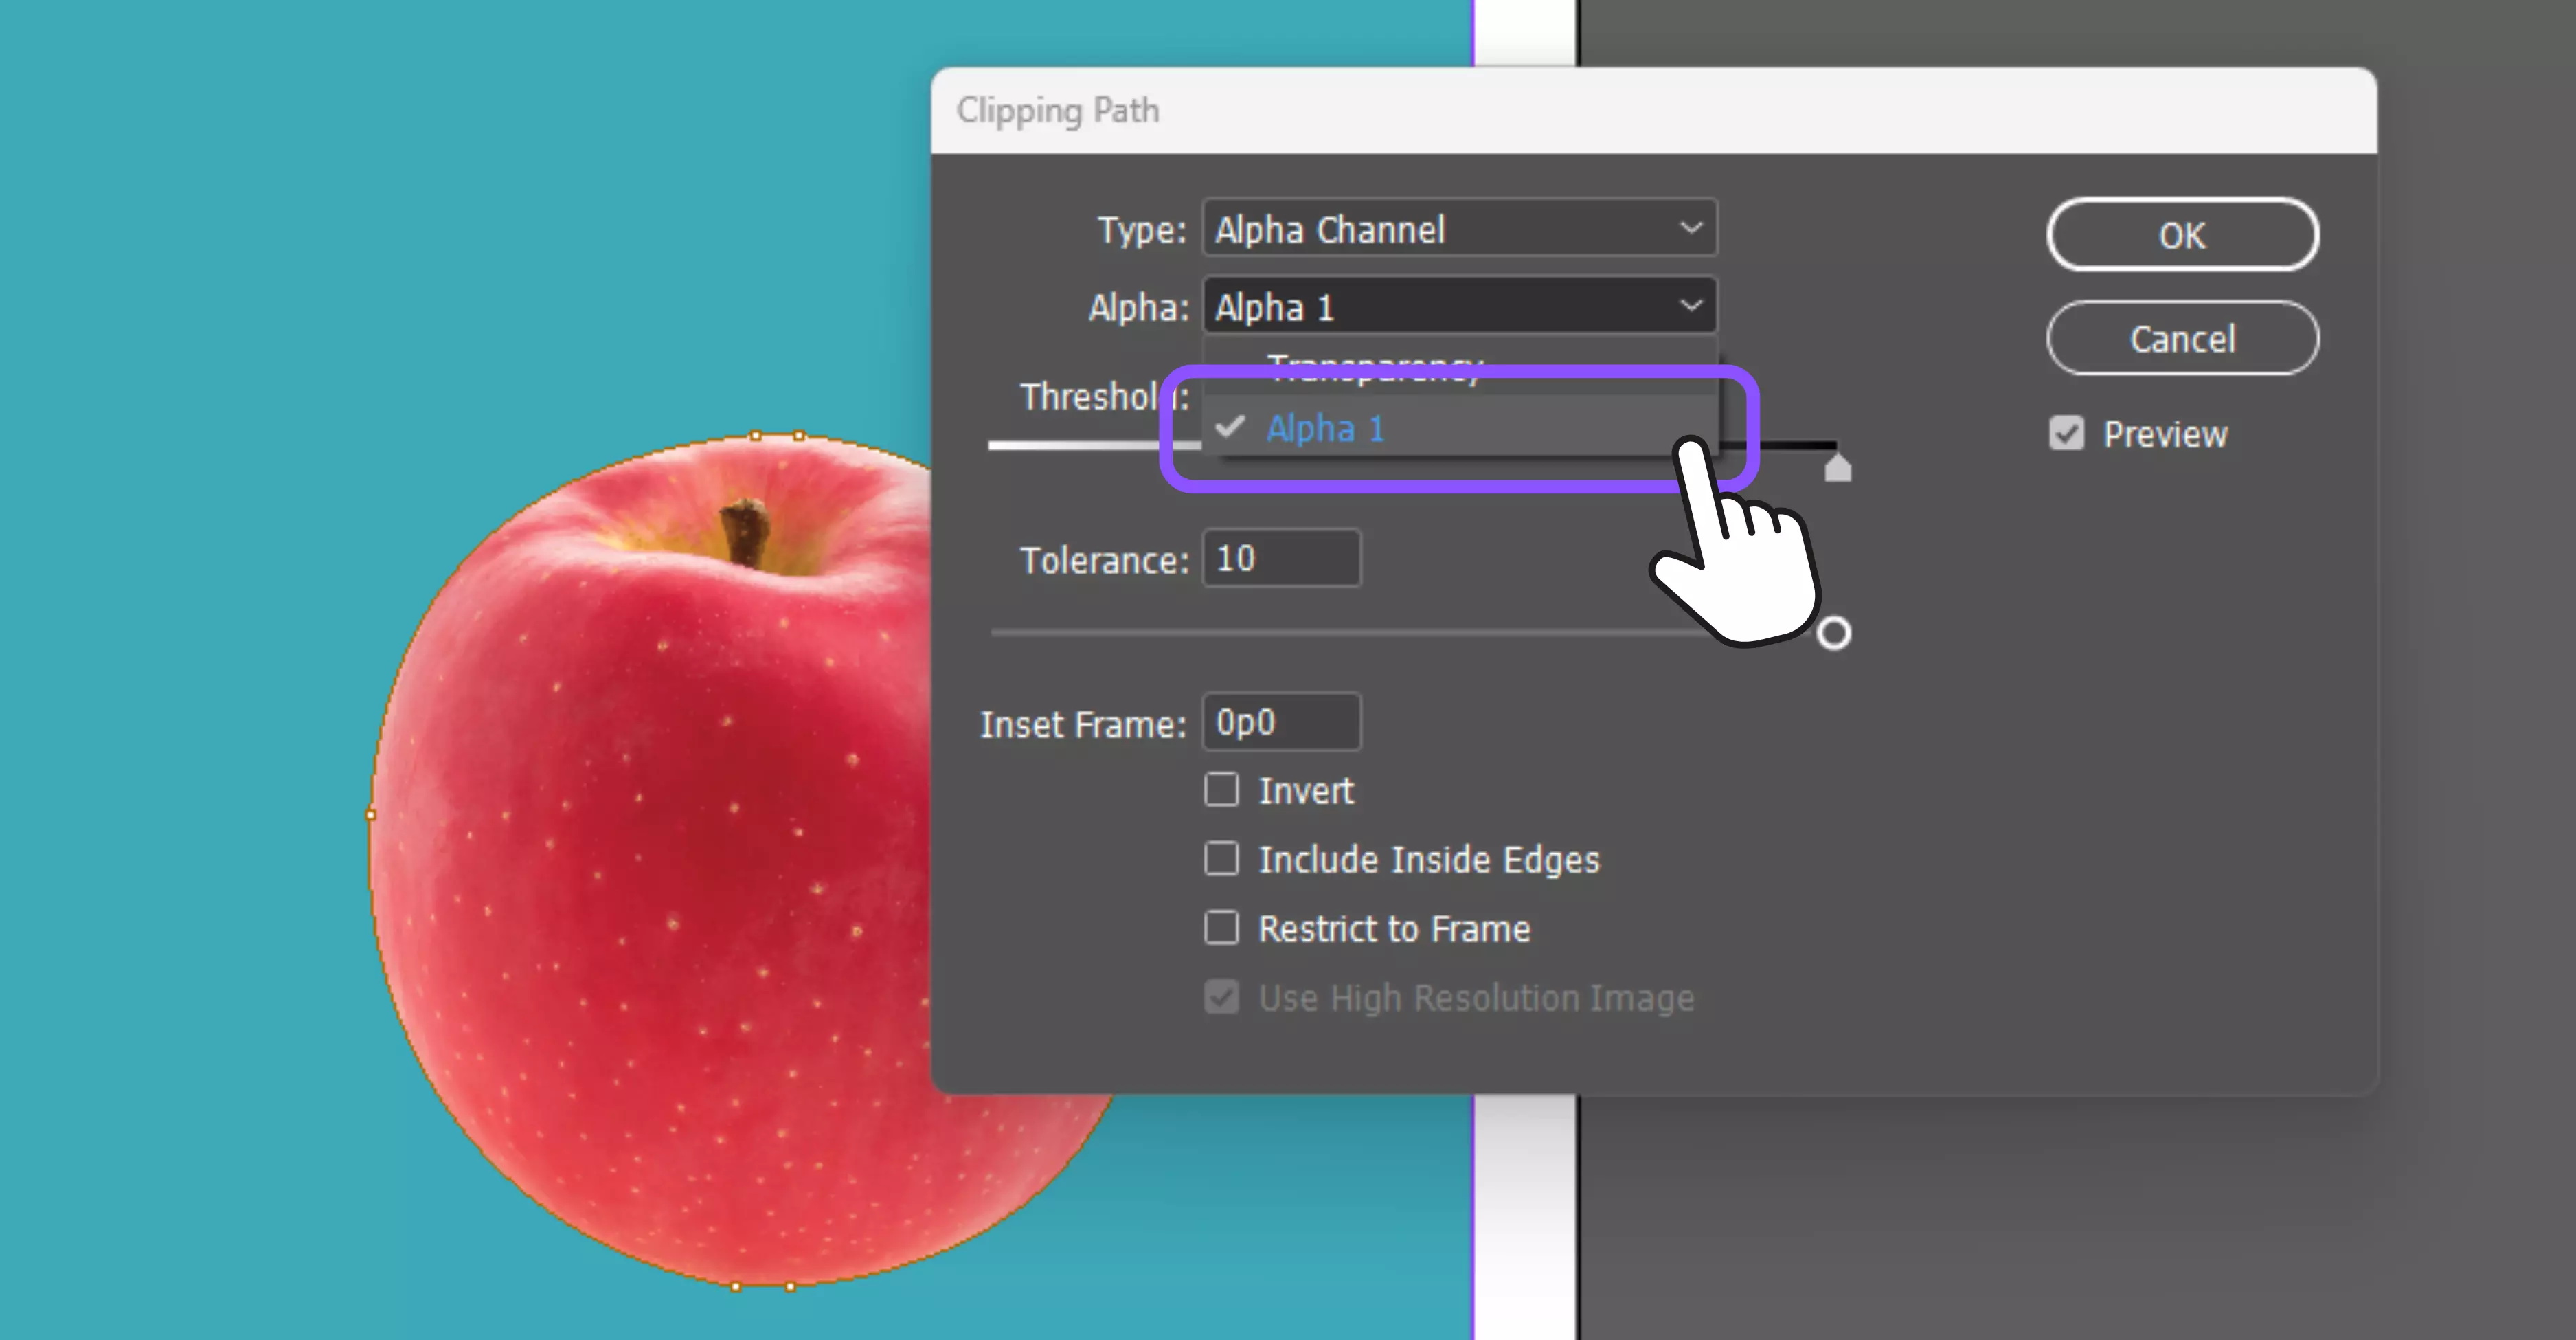This screenshot has height=1340, width=2576.
Task: Click the Tolerance slider track
Action: click(x=1300, y=633)
